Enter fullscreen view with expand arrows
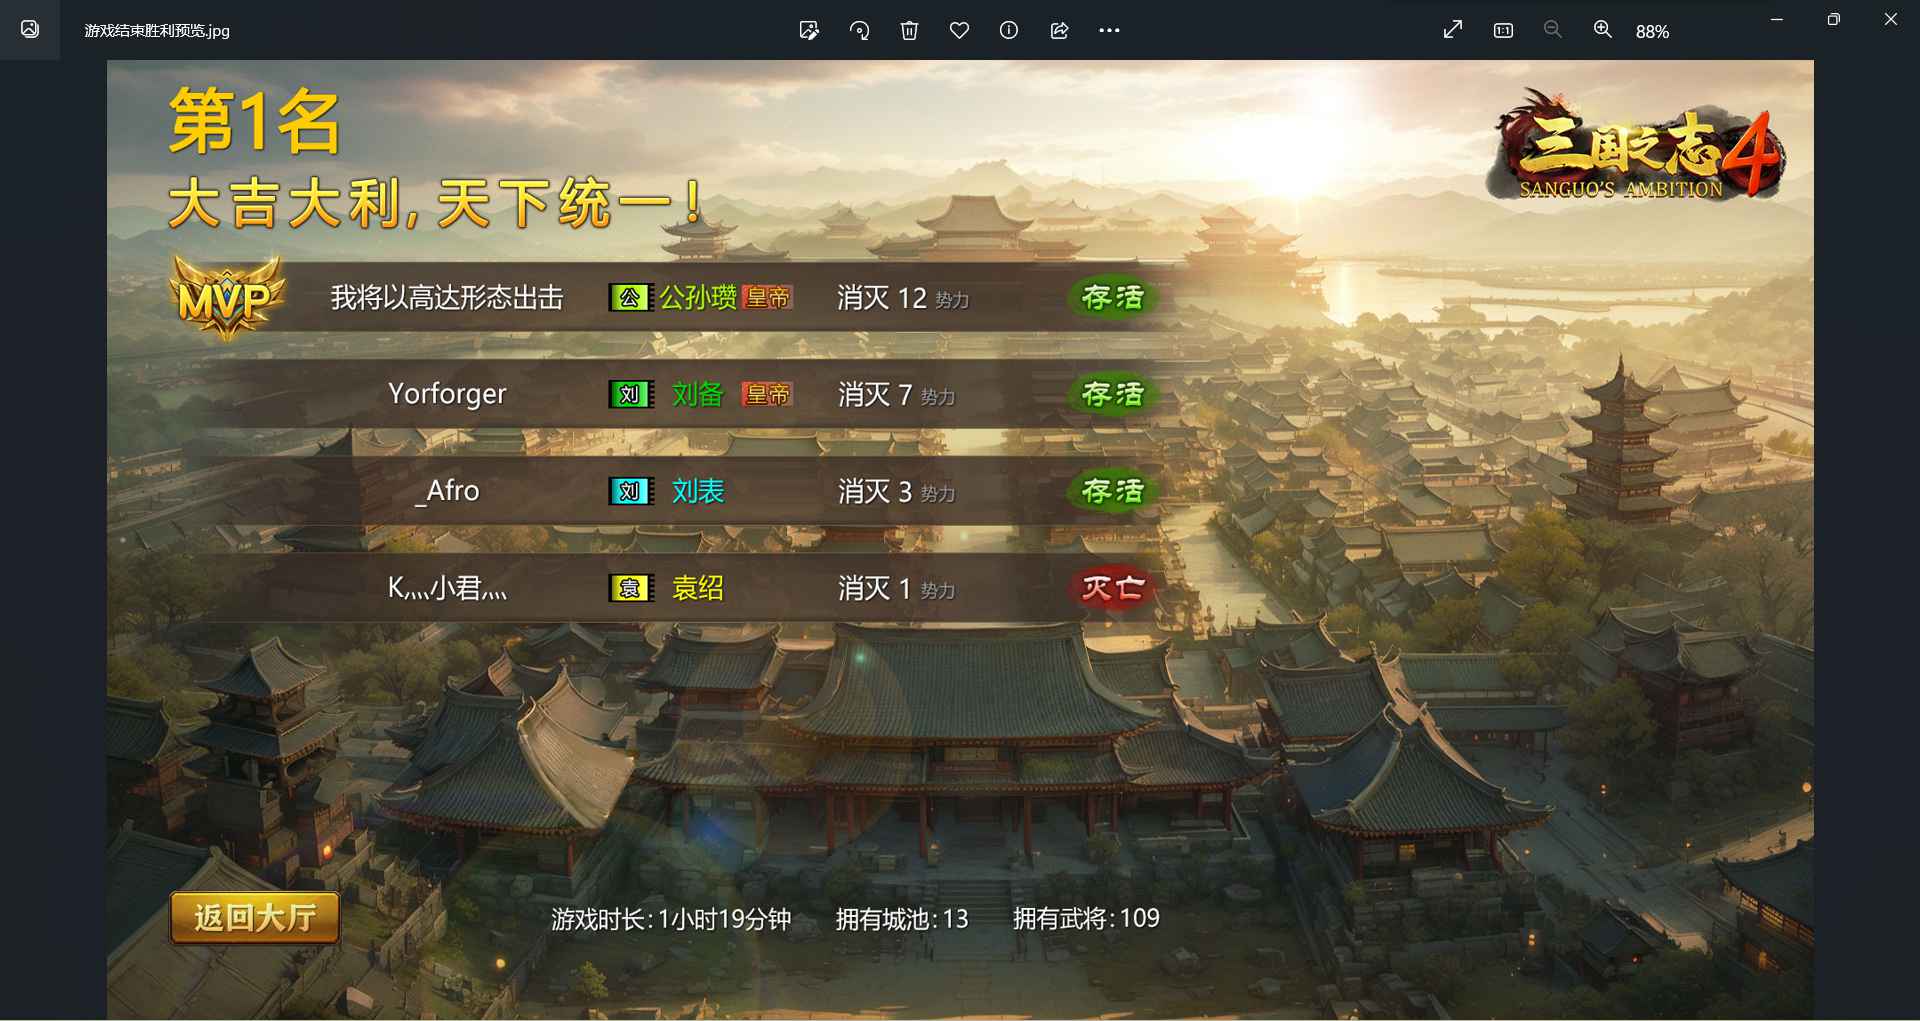This screenshot has width=1920, height=1021. (x=1453, y=30)
